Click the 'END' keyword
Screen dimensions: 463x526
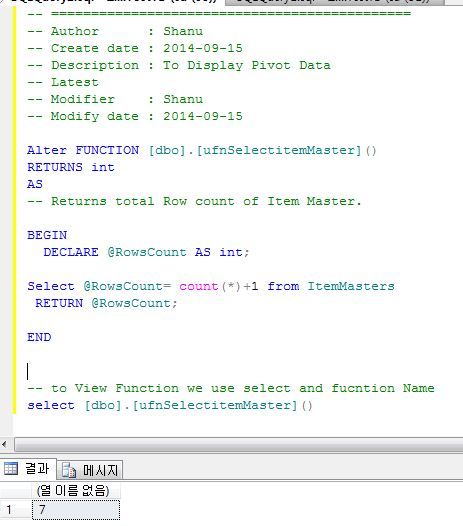click(x=39, y=337)
